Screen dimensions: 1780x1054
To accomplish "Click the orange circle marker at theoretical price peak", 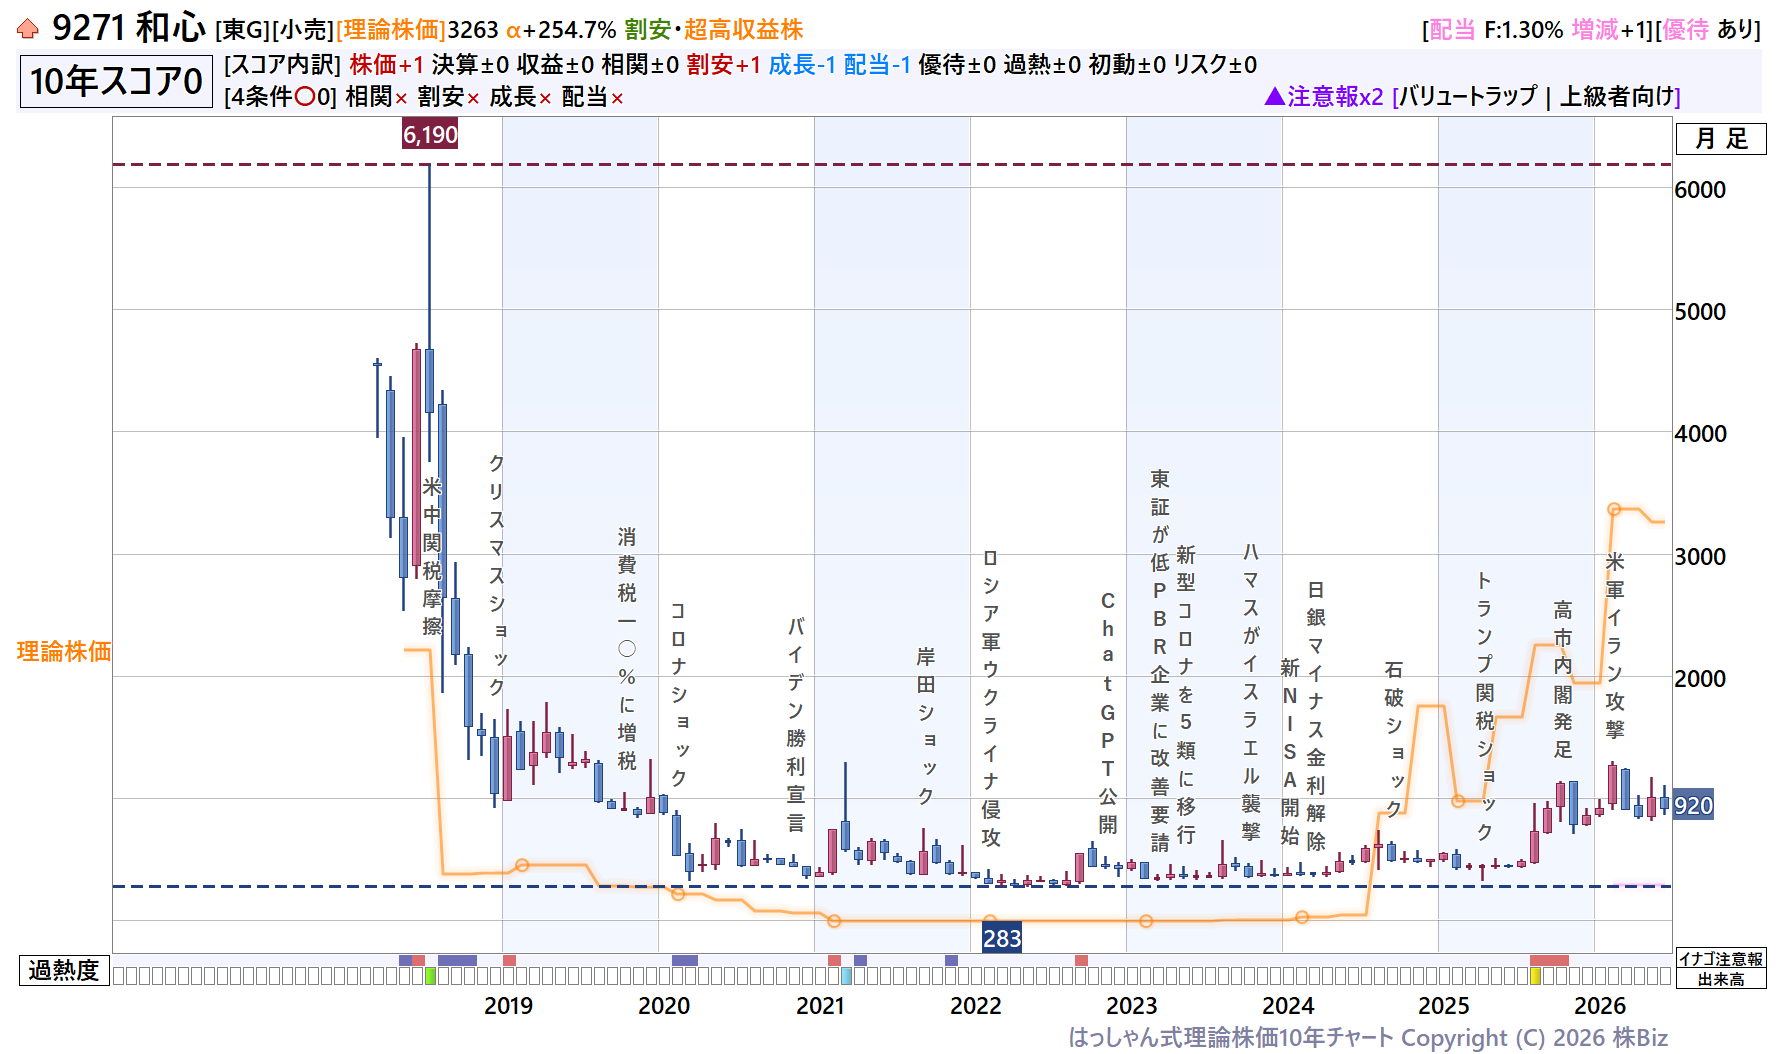I will tap(1614, 509).
